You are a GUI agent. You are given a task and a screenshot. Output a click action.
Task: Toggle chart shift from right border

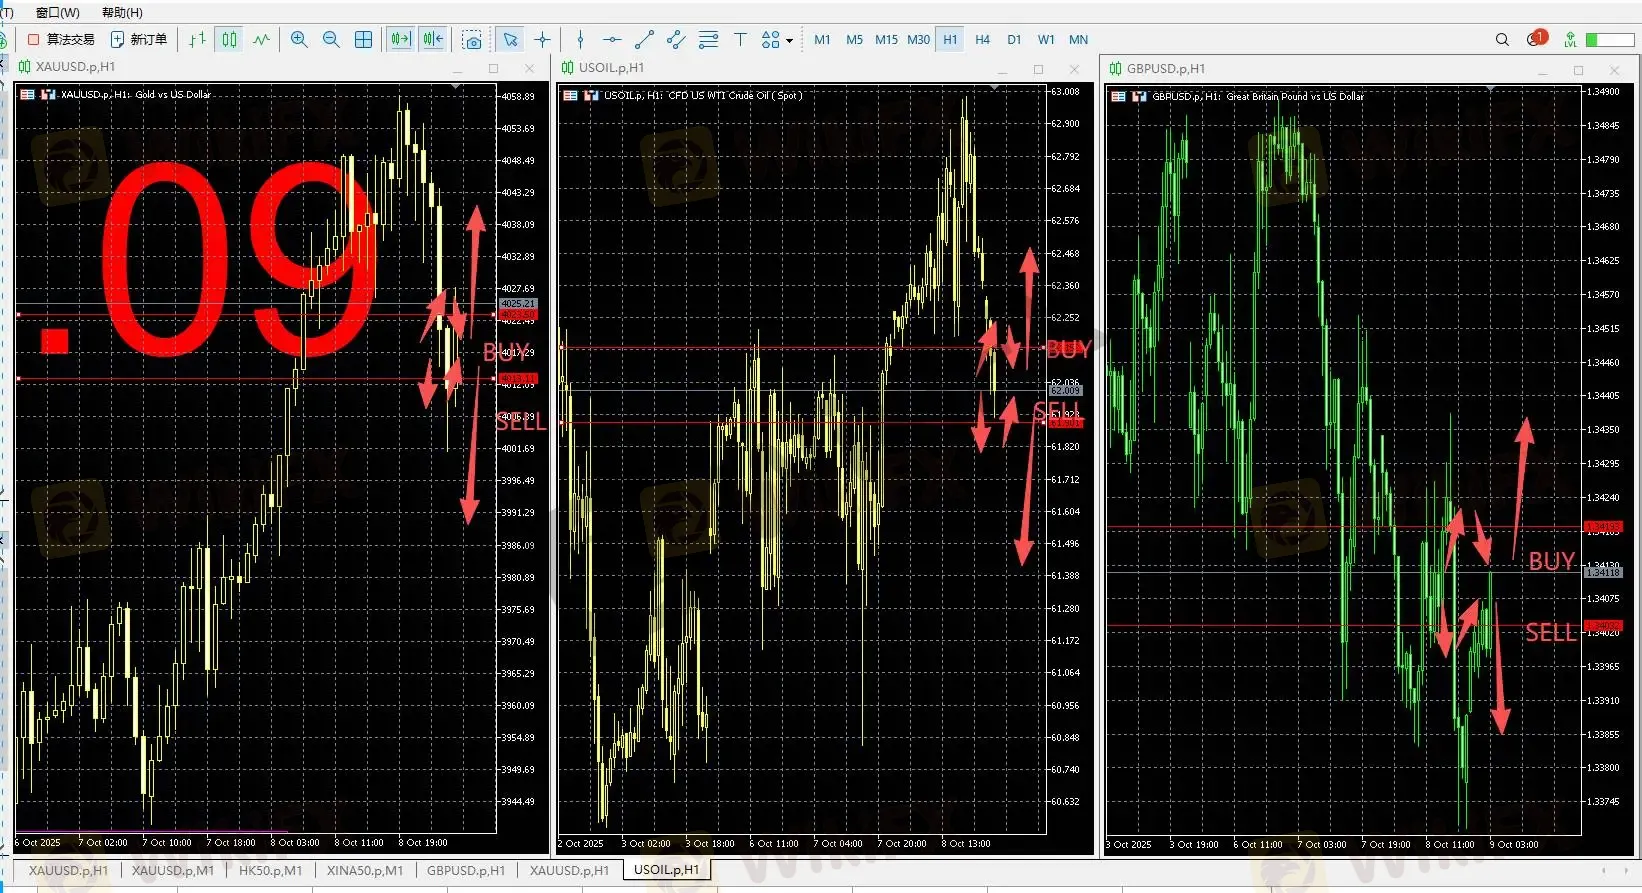[x=432, y=40]
